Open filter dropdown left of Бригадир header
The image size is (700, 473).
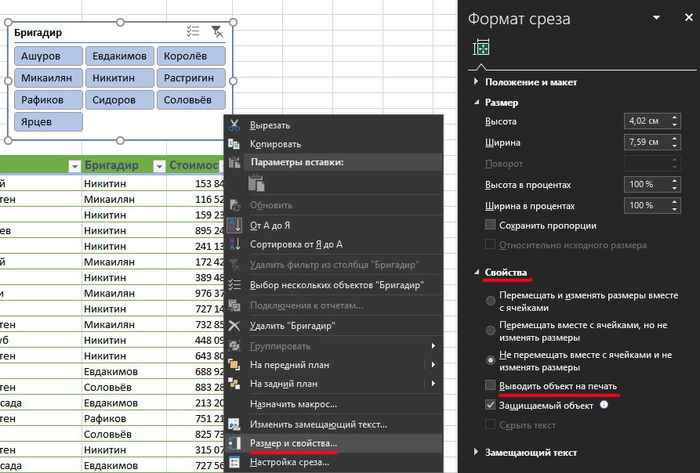tap(75, 166)
